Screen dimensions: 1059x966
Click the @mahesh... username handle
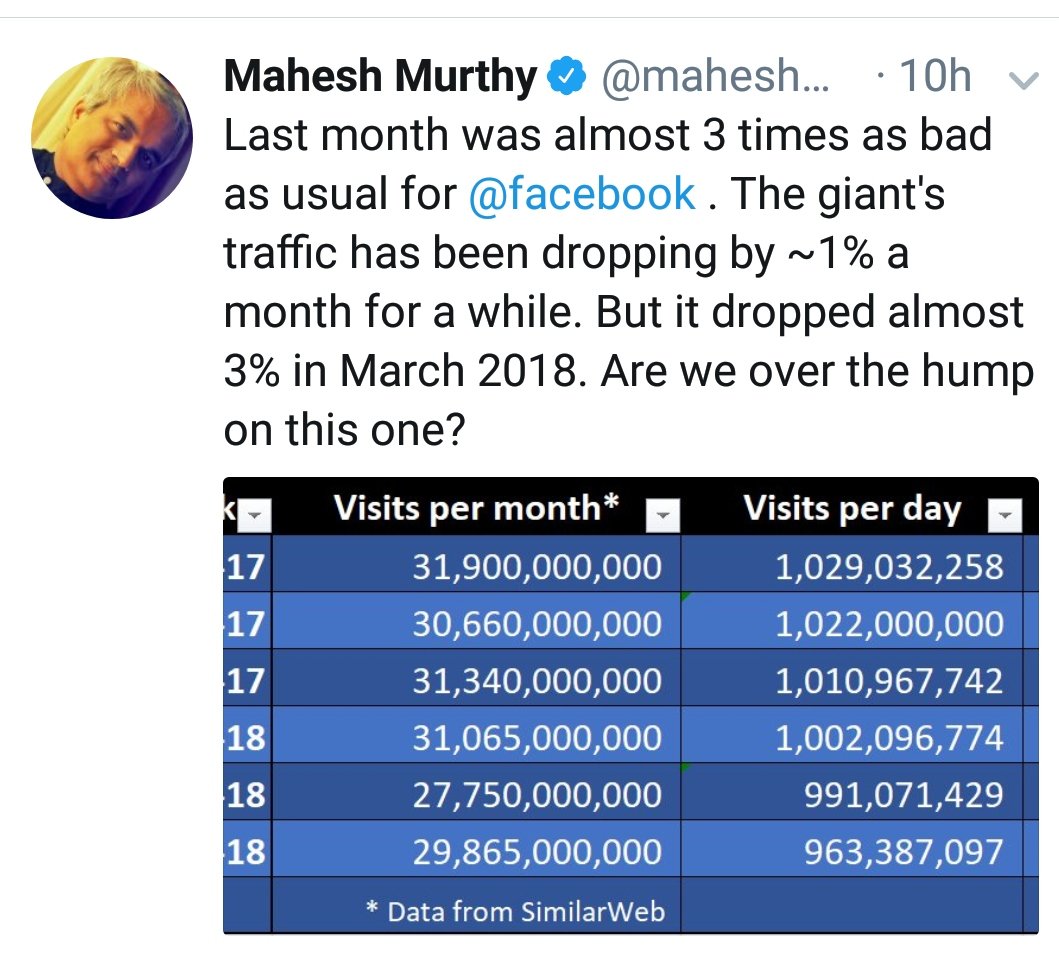point(714,77)
